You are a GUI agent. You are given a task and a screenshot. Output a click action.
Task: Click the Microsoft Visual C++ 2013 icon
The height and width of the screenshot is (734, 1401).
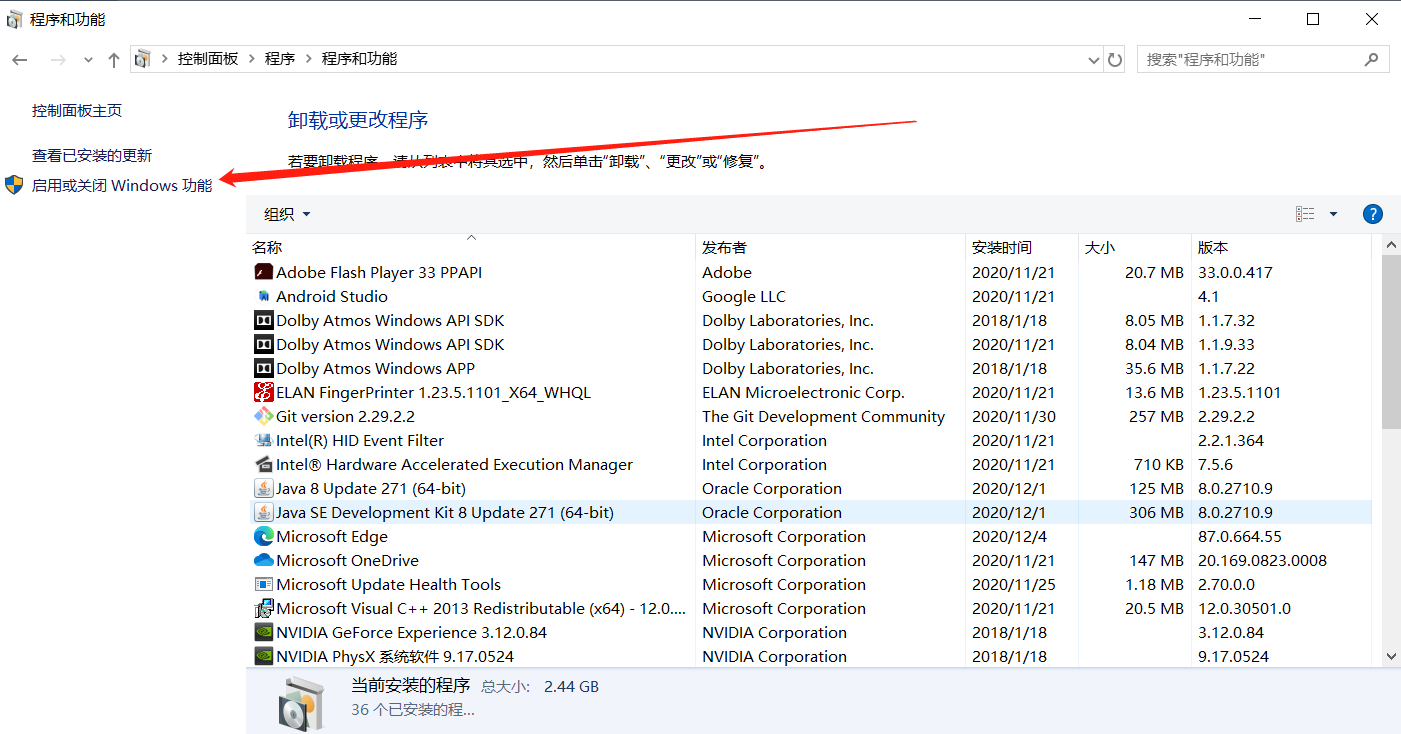coord(263,608)
